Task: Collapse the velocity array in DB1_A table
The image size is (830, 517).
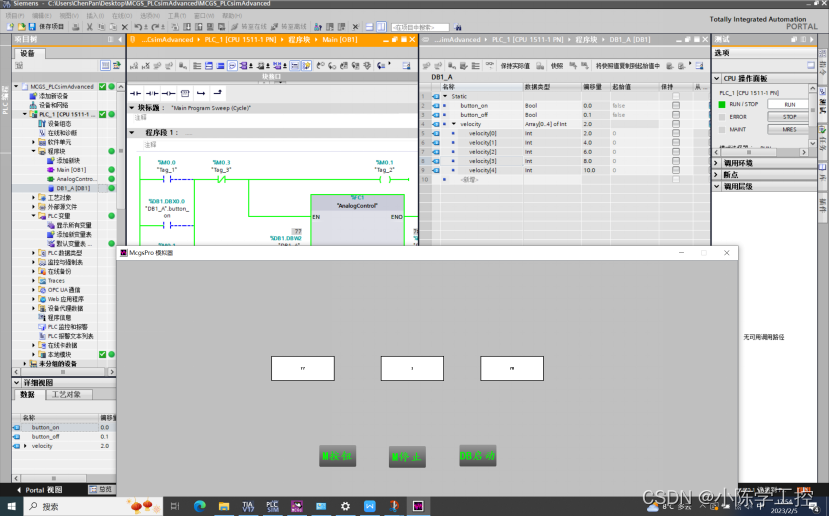Action: coord(454,124)
